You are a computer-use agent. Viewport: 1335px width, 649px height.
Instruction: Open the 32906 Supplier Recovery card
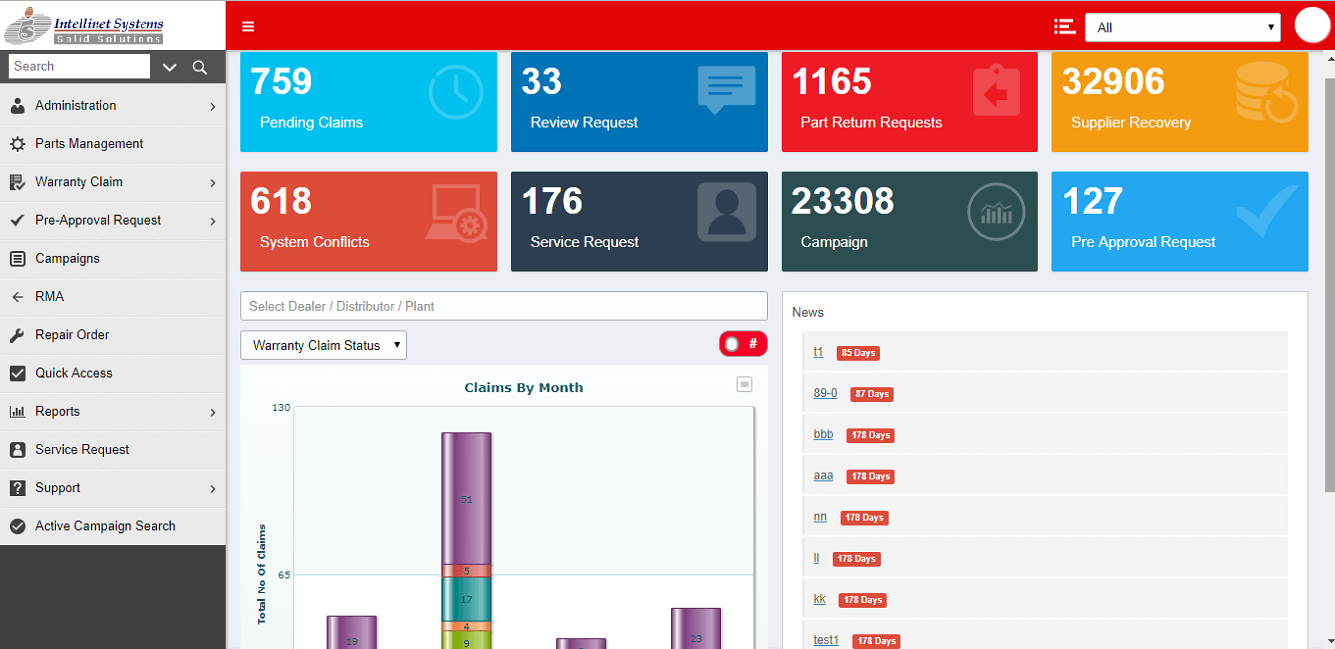coord(1179,101)
